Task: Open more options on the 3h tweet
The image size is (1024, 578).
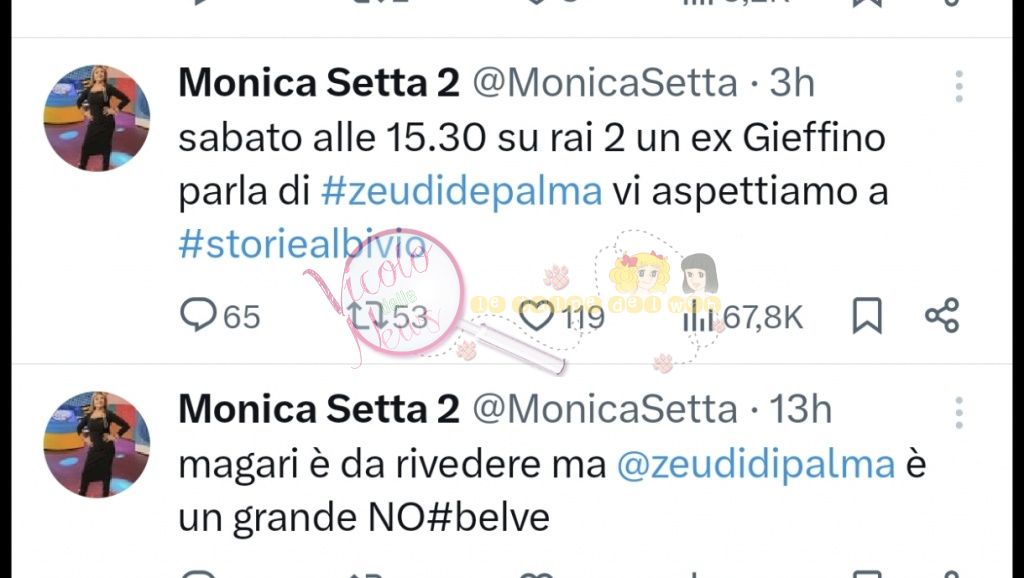Action: (958, 87)
